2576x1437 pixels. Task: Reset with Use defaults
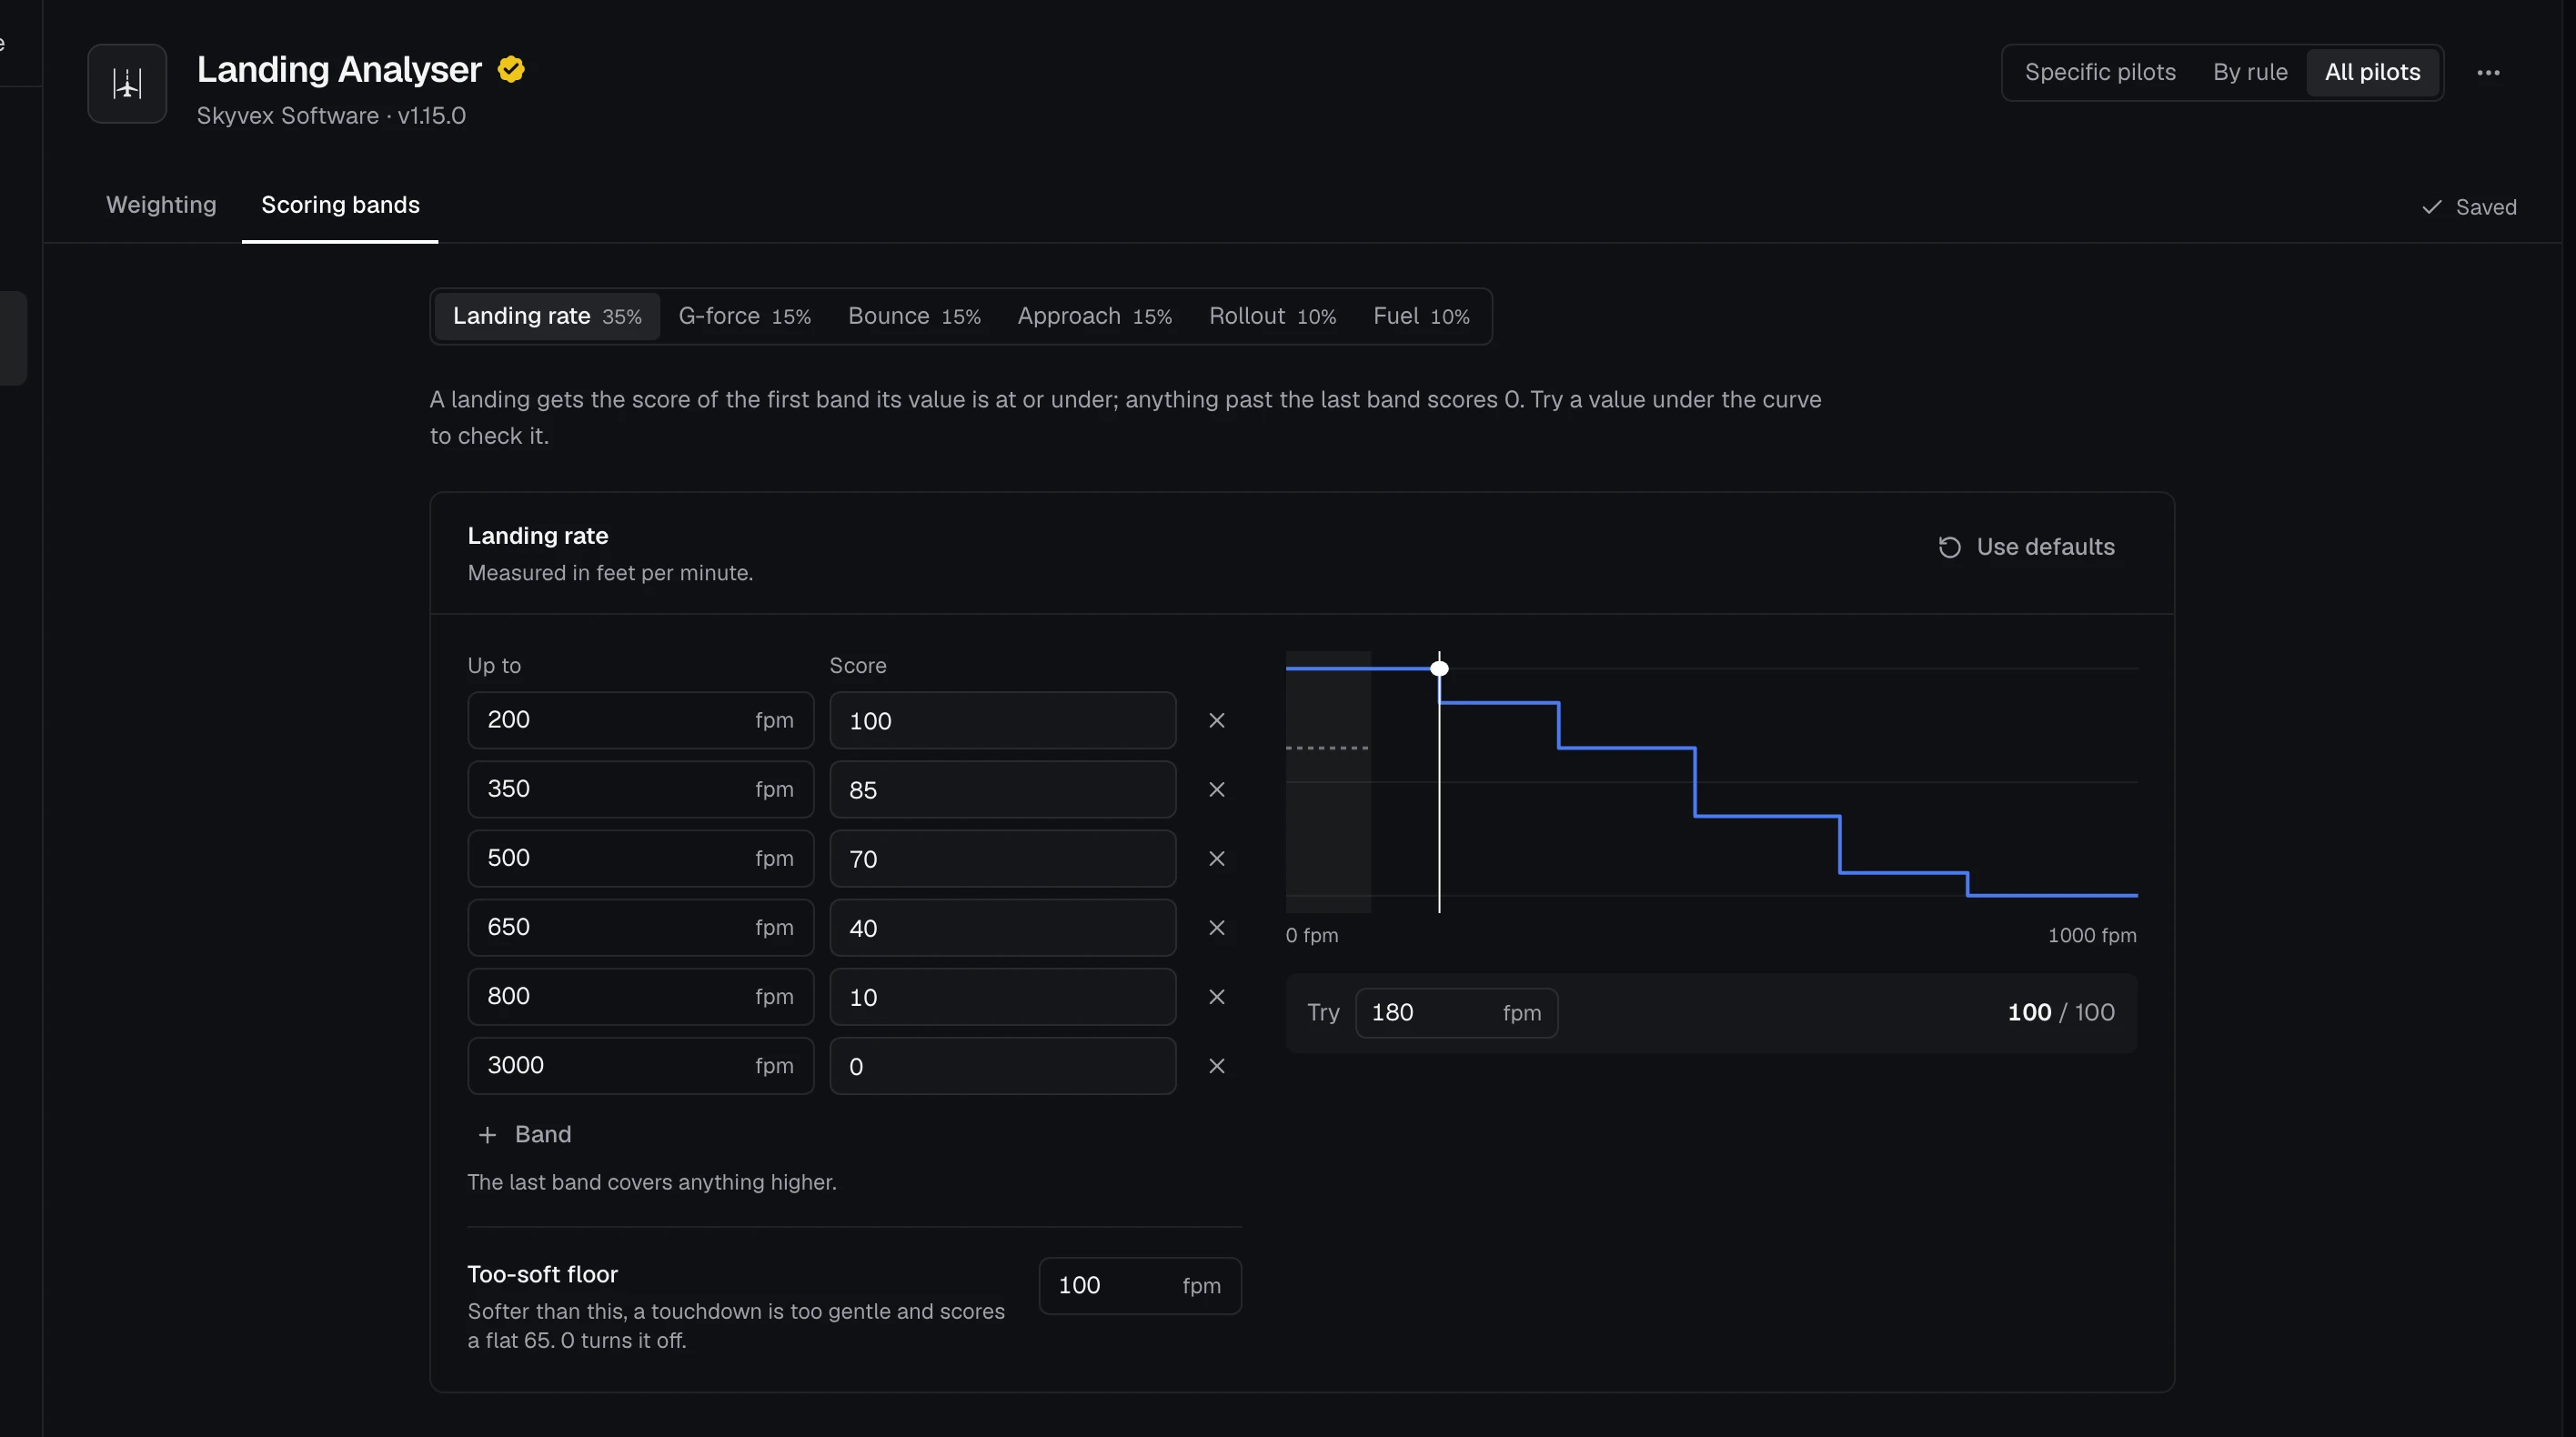click(2027, 547)
